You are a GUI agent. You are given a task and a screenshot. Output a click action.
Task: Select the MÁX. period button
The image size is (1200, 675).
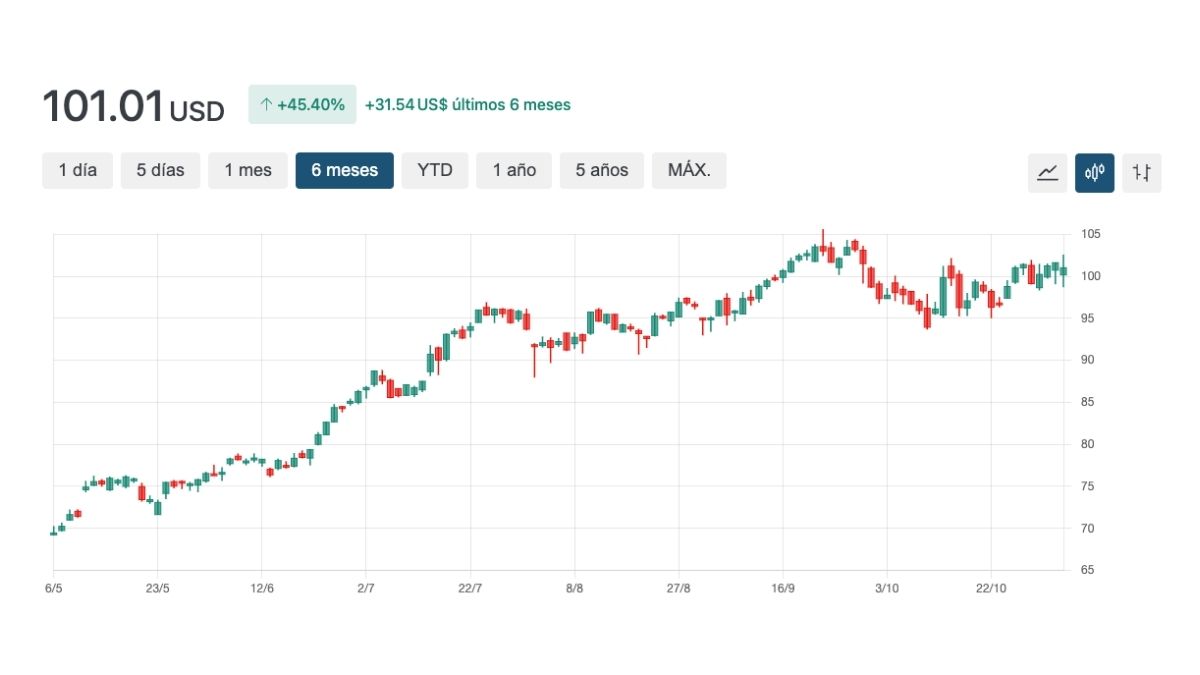pos(689,170)
